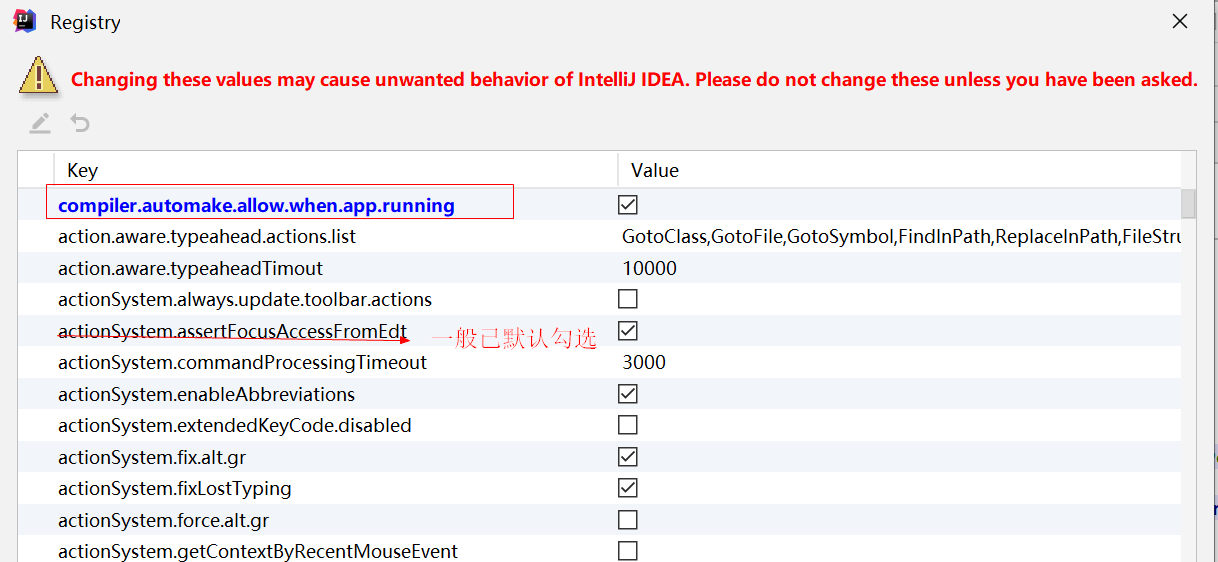Select action.aware.typeaheadTimout key
This screenshot has height=562, width=1218.
[190, 268]
